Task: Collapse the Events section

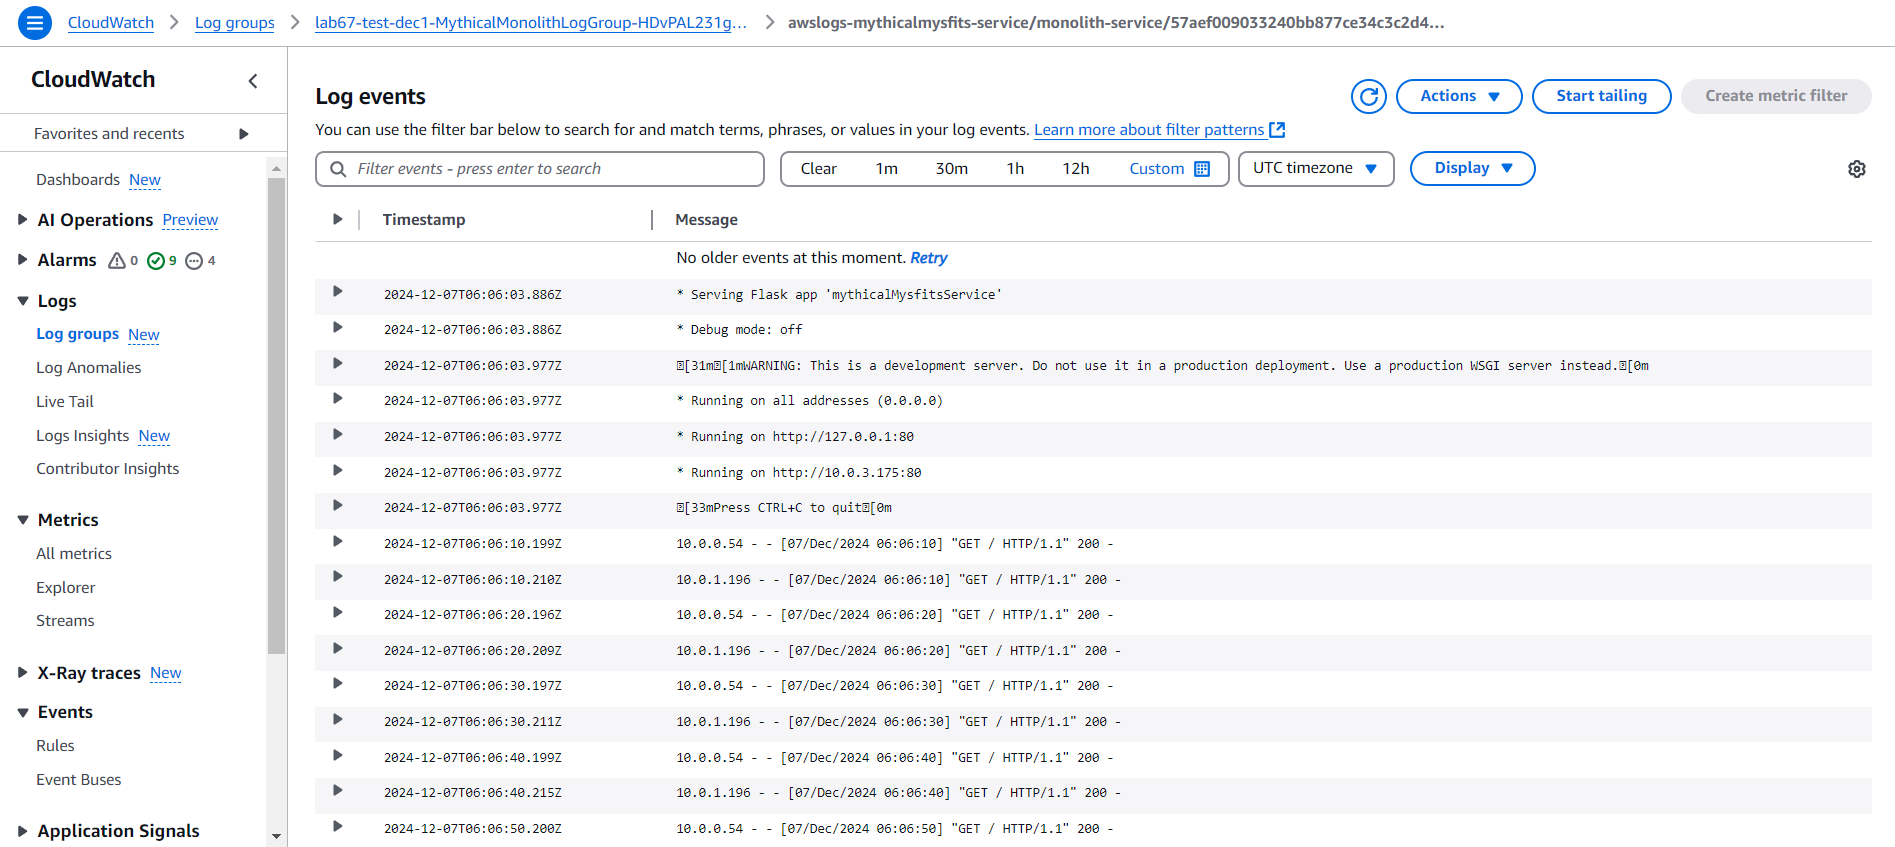Action: (x=22, y=712)
